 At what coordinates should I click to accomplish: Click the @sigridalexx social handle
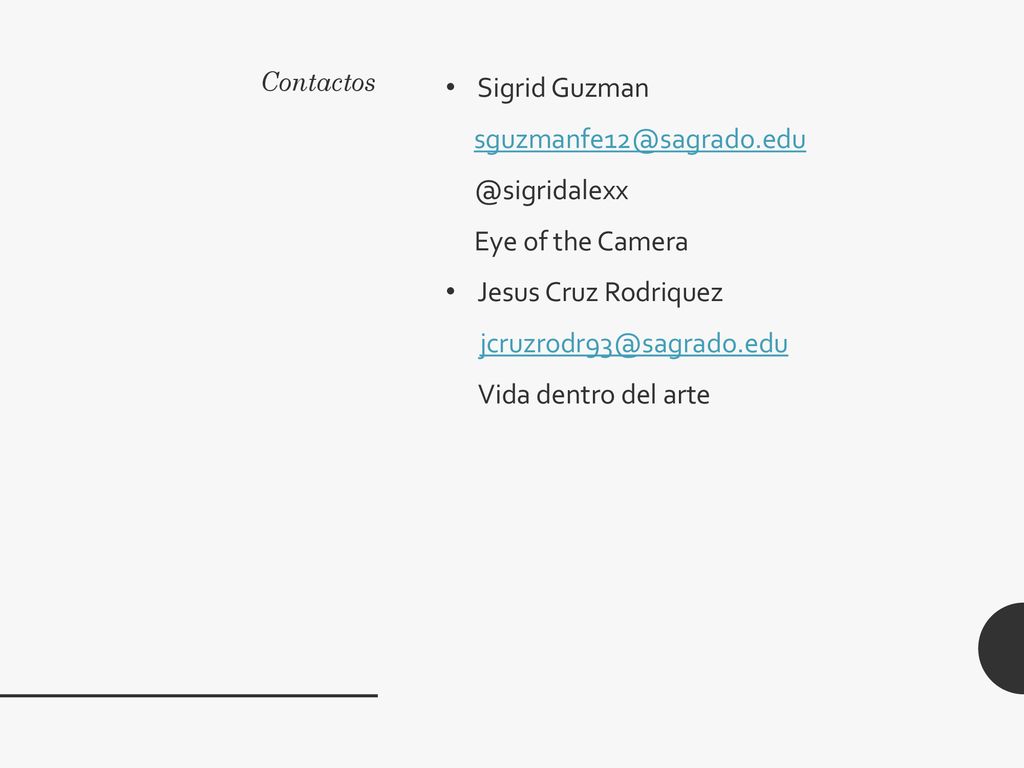click(551, 191)
